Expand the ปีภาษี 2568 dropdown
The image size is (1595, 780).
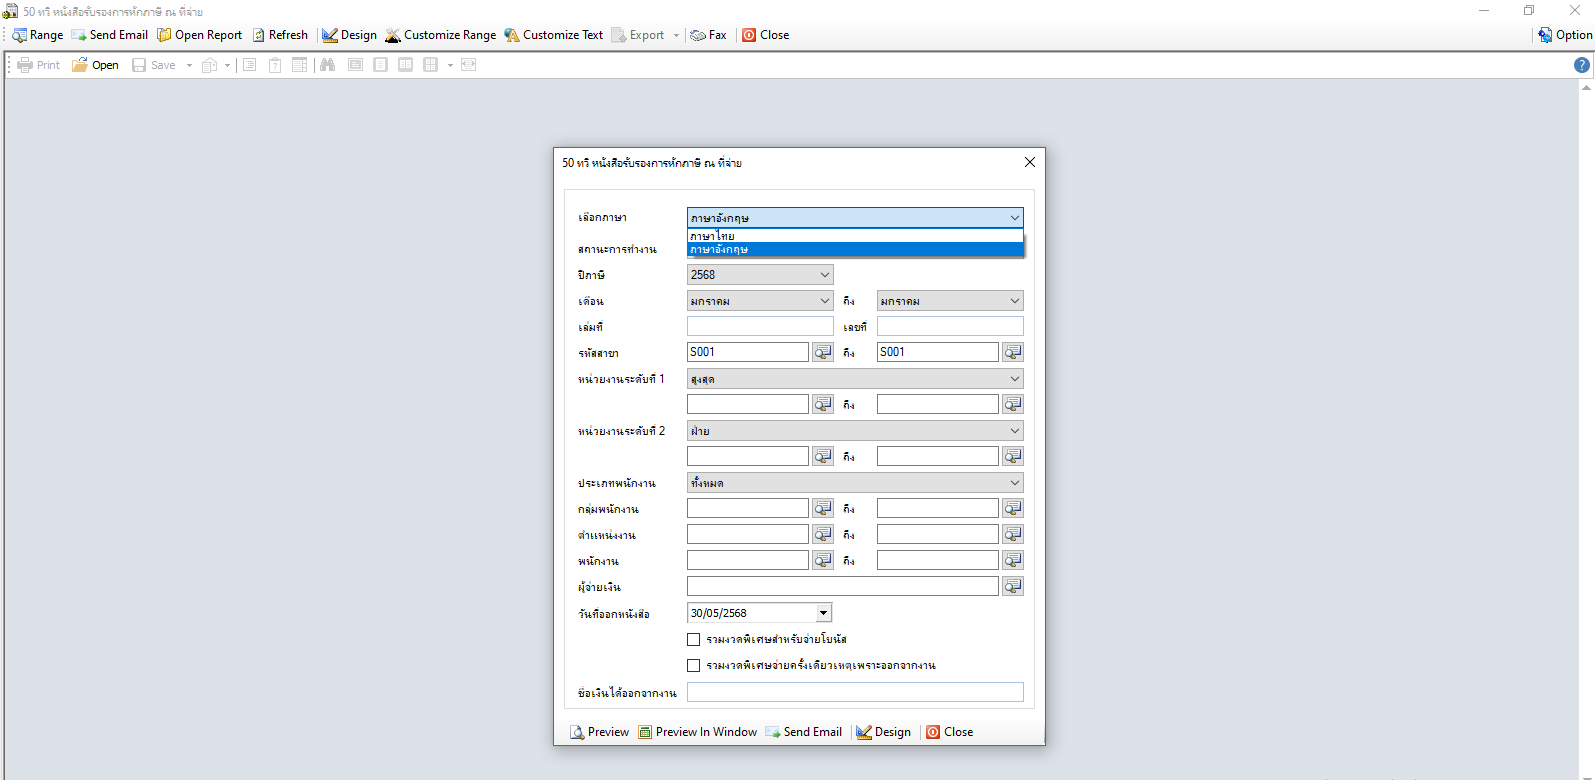pyautogui.click(x=824, y=275)
